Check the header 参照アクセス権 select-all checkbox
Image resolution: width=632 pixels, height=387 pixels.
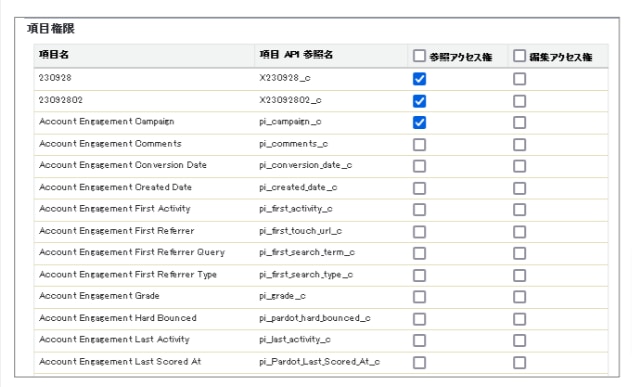tap(419, 56)
